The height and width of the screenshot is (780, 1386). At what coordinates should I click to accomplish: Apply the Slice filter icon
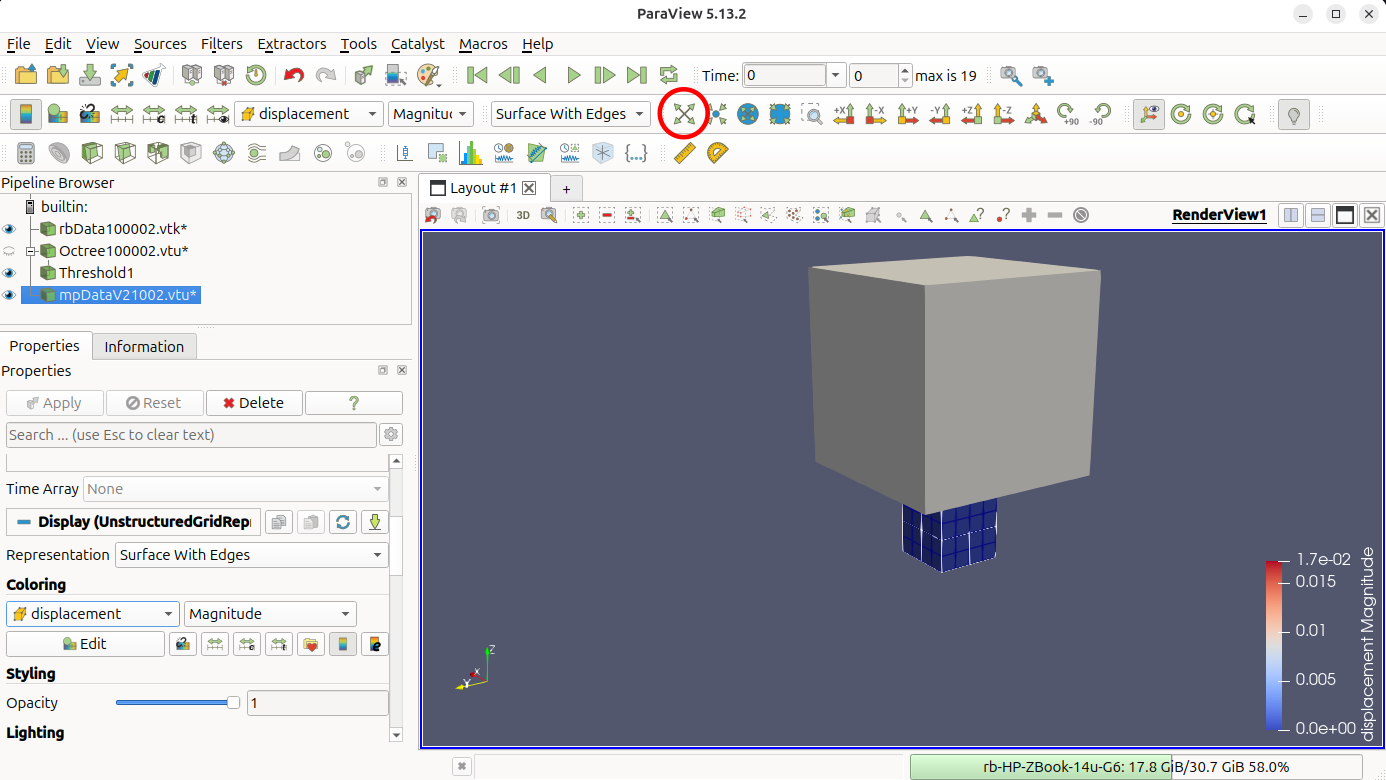tap(125, 153)
